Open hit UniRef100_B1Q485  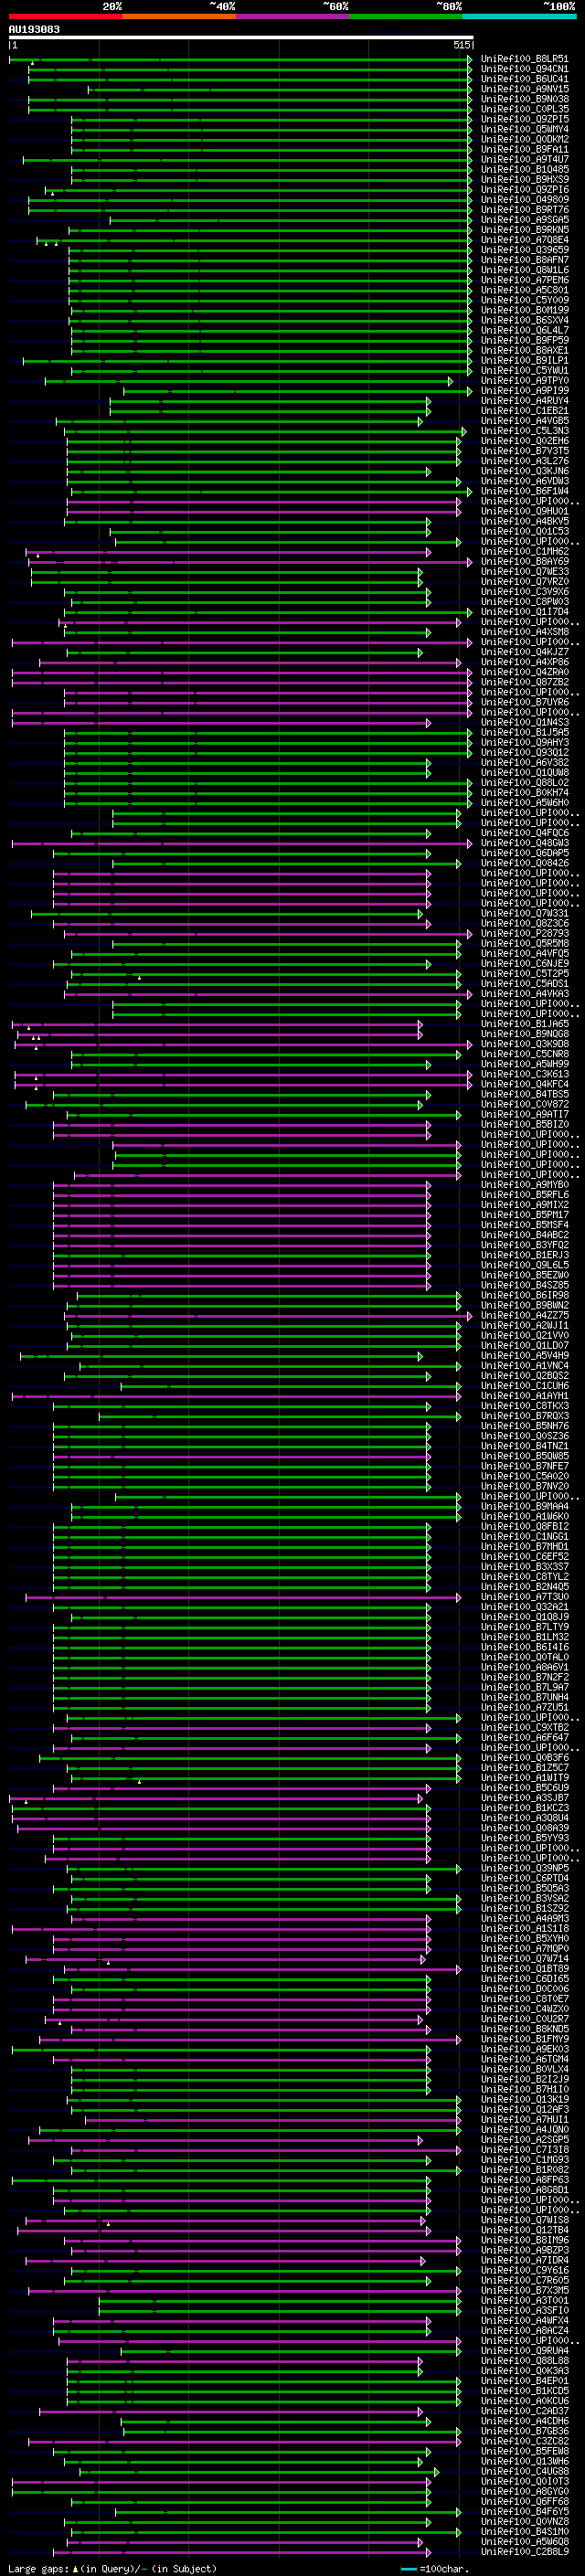525,169
